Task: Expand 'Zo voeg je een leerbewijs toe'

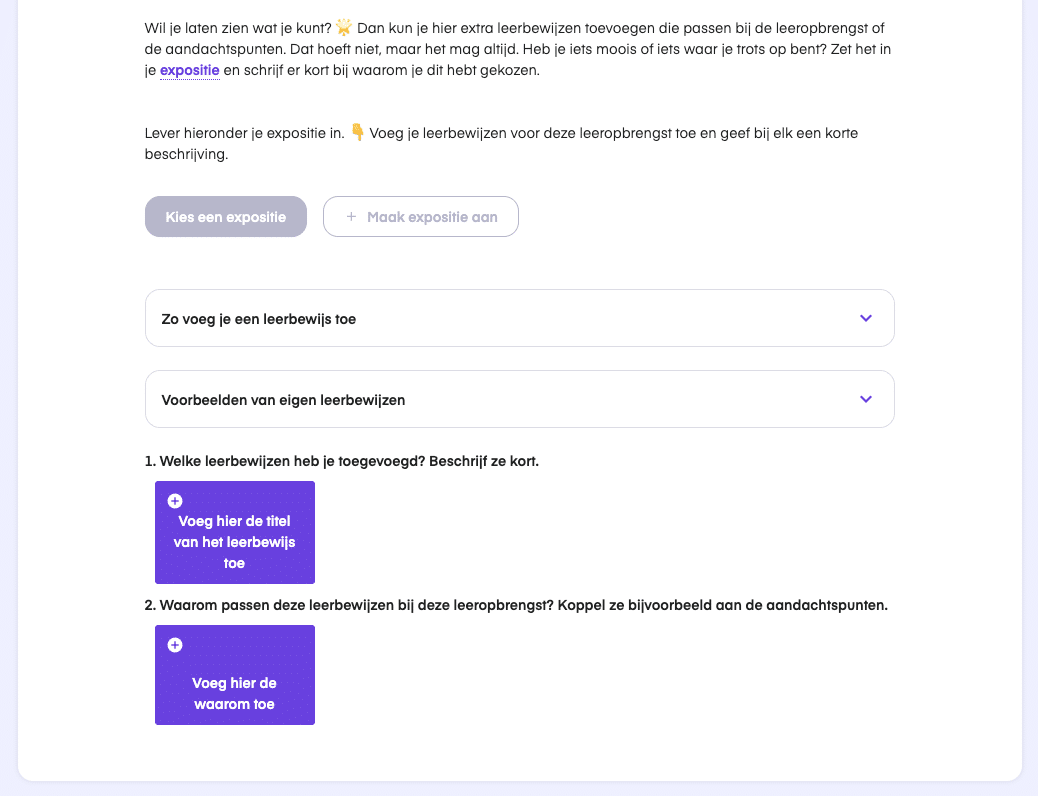Action: tap(520, 318)
